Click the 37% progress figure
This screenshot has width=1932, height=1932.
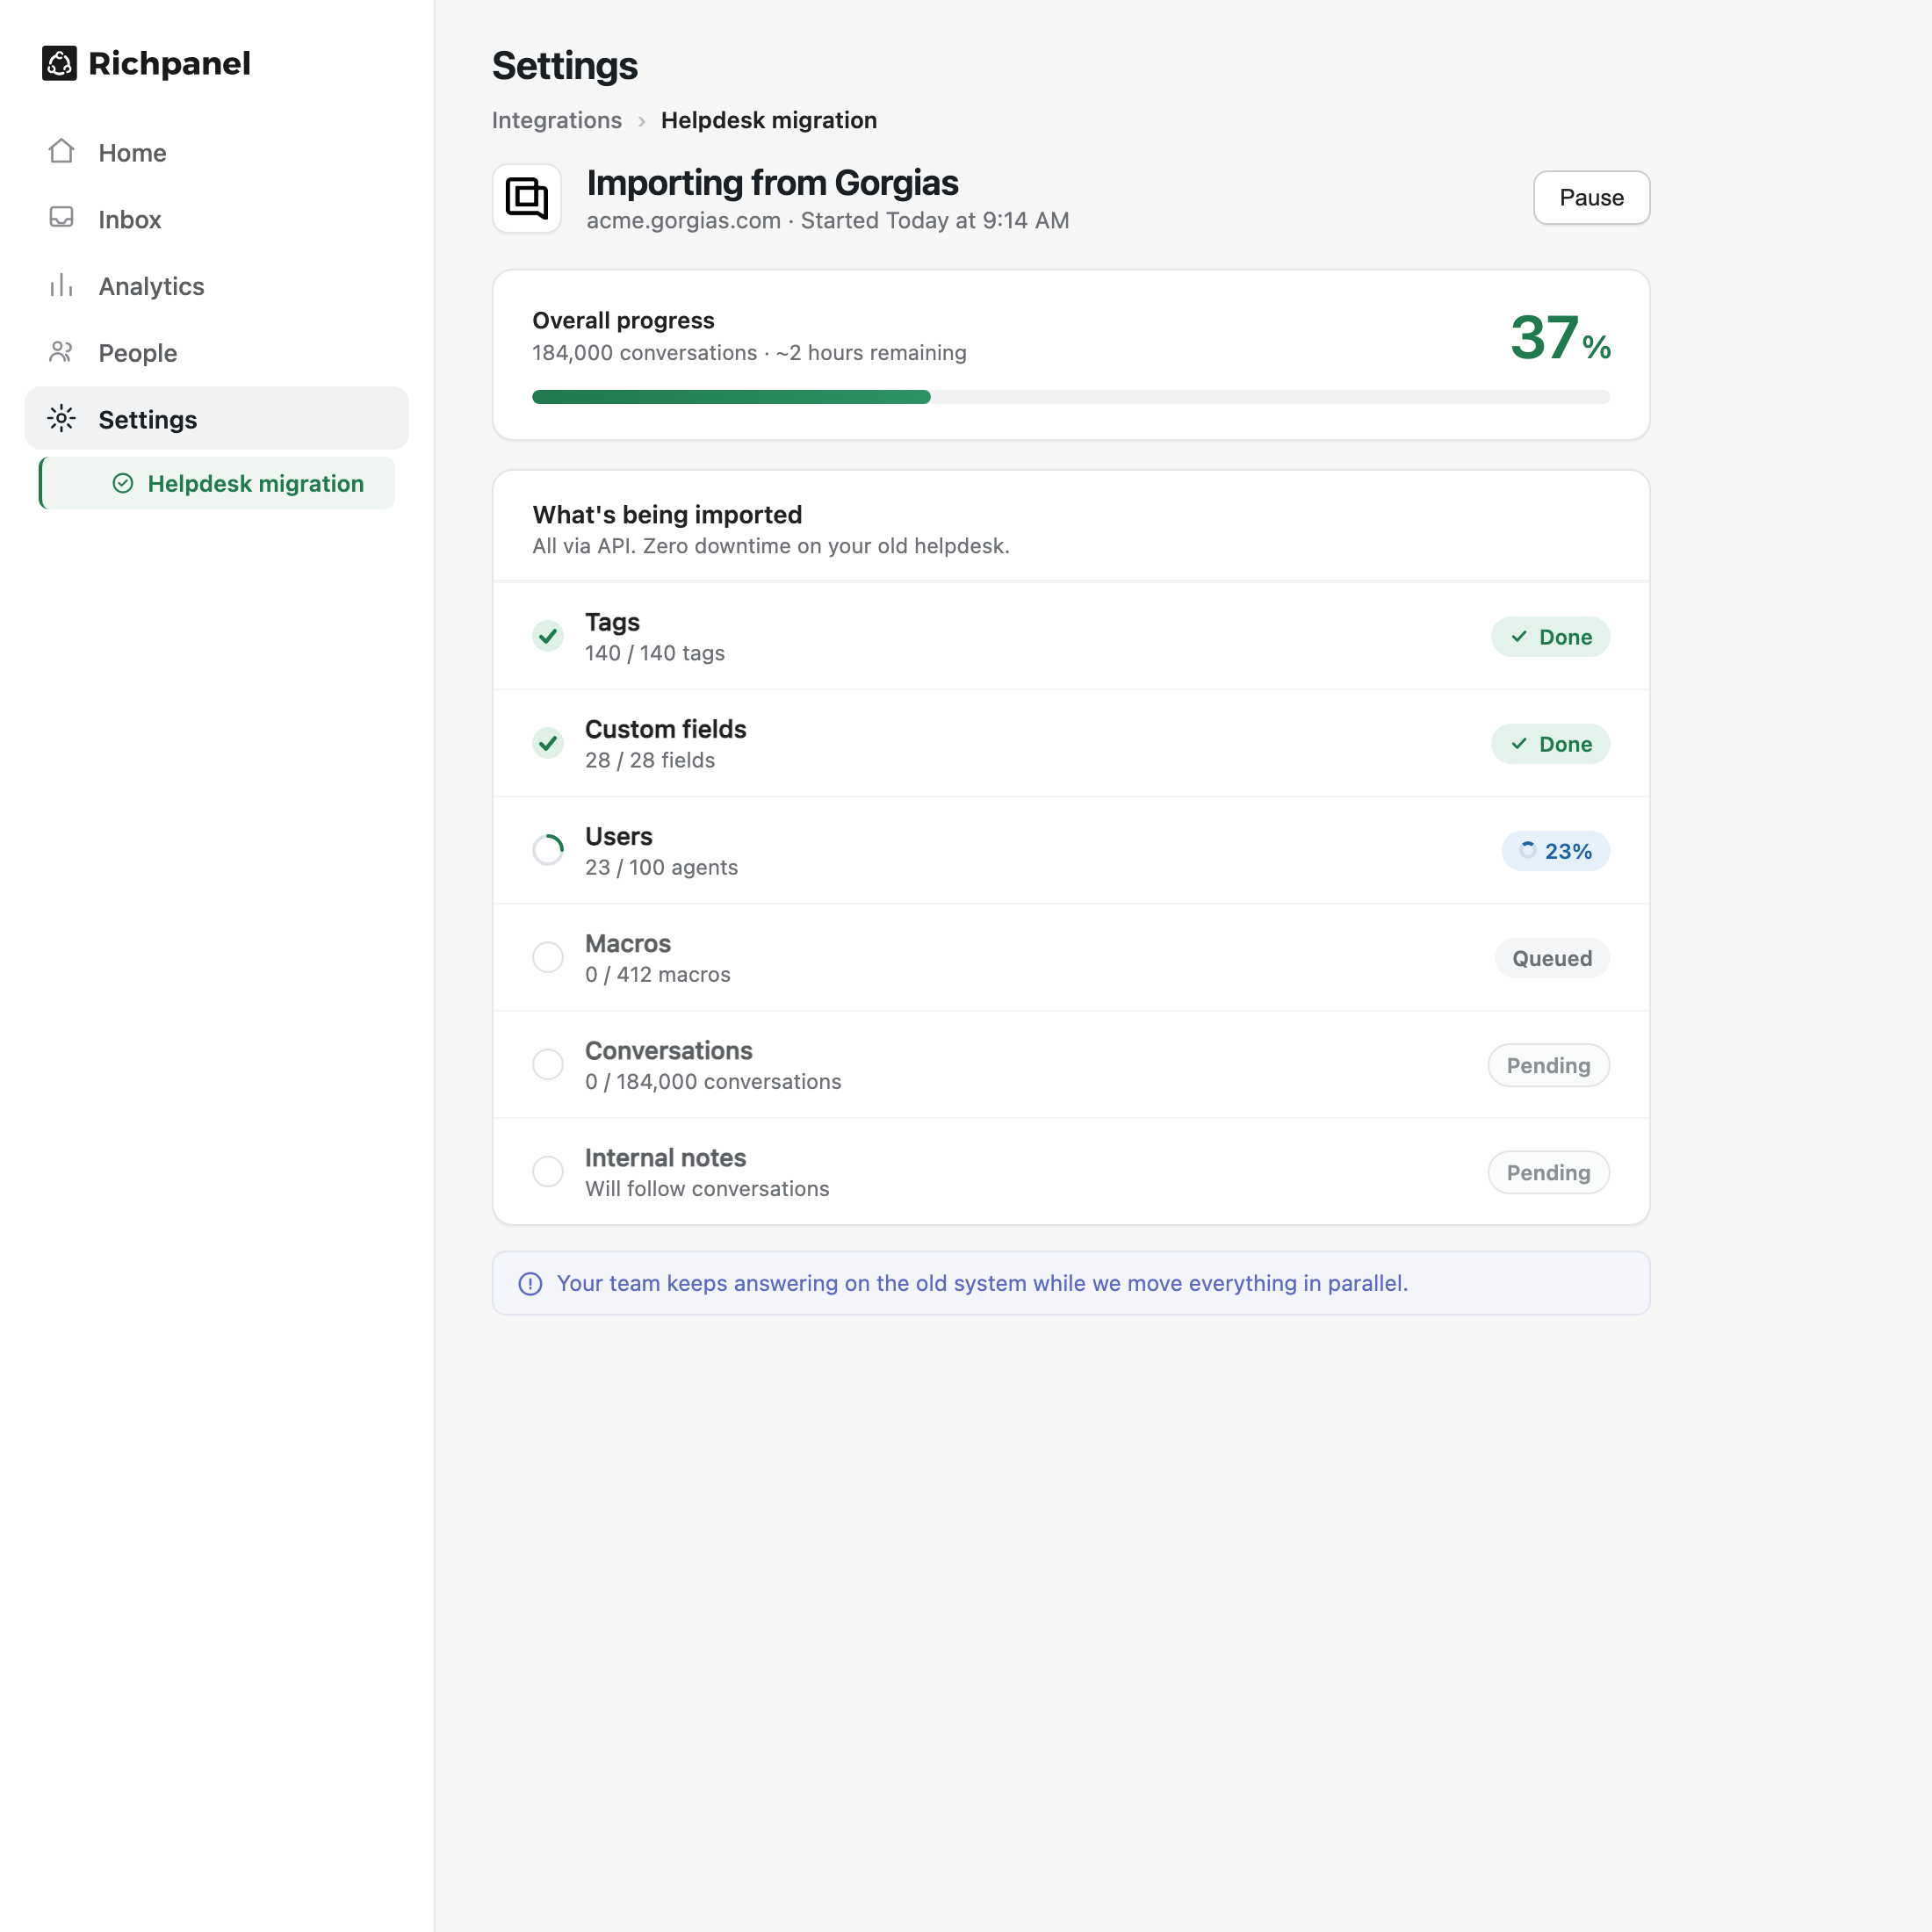point(1560,338)
